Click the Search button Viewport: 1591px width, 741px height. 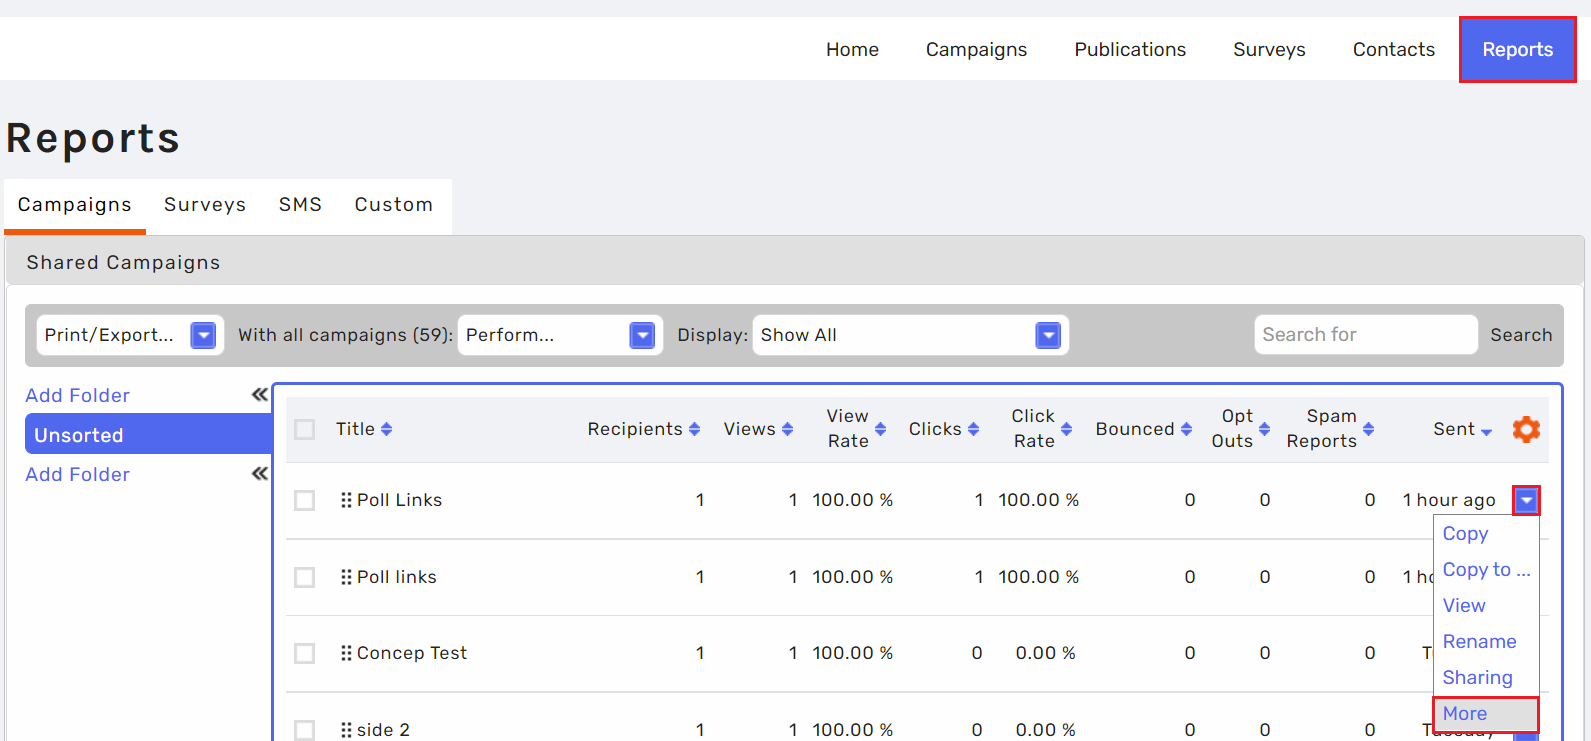pyautogui.click(x=1521, y=335)
